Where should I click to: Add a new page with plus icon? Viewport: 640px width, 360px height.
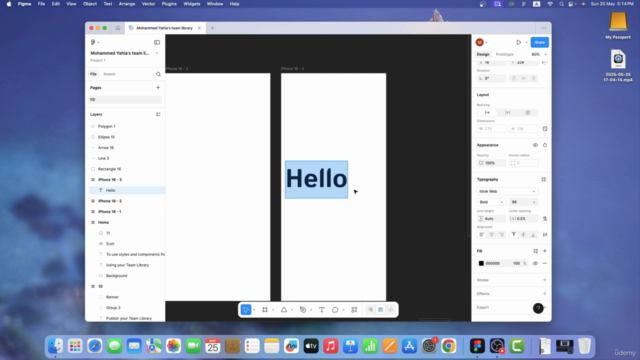click(158, 87)
